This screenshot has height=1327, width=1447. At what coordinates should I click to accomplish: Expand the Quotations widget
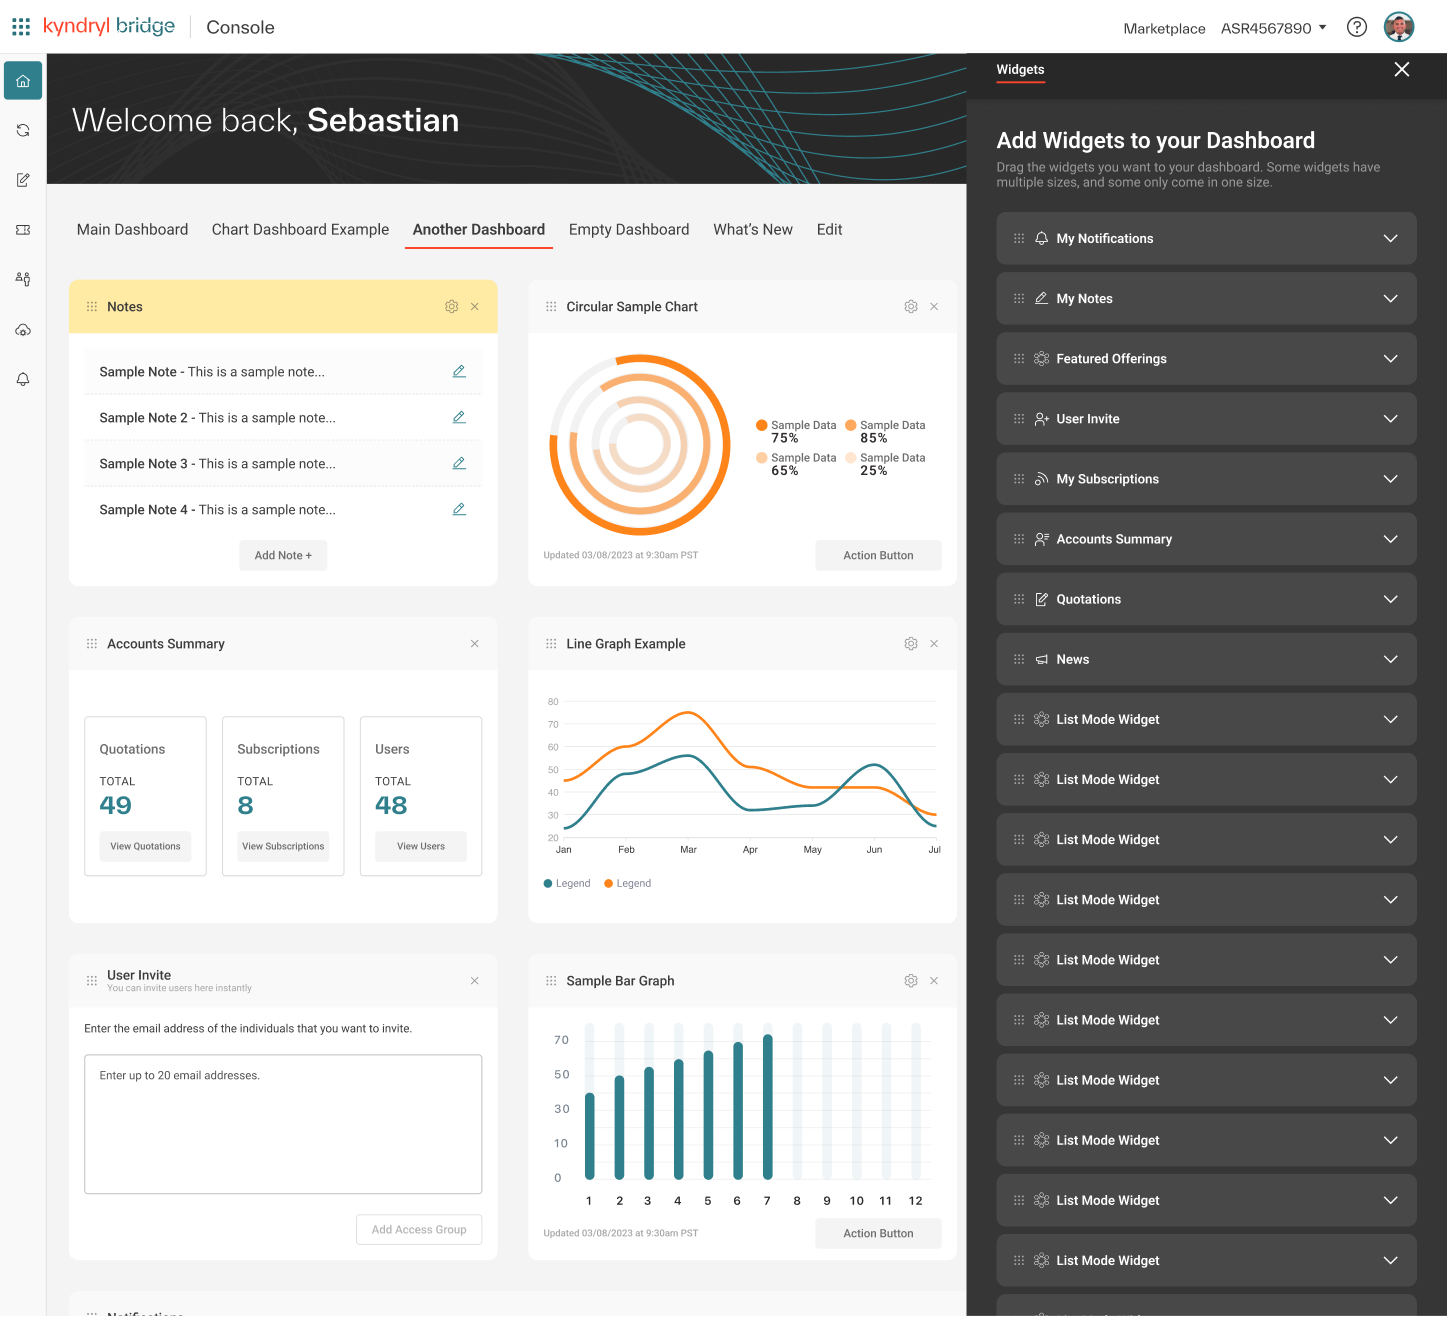pyautogui.click(x=1390, y=599)
